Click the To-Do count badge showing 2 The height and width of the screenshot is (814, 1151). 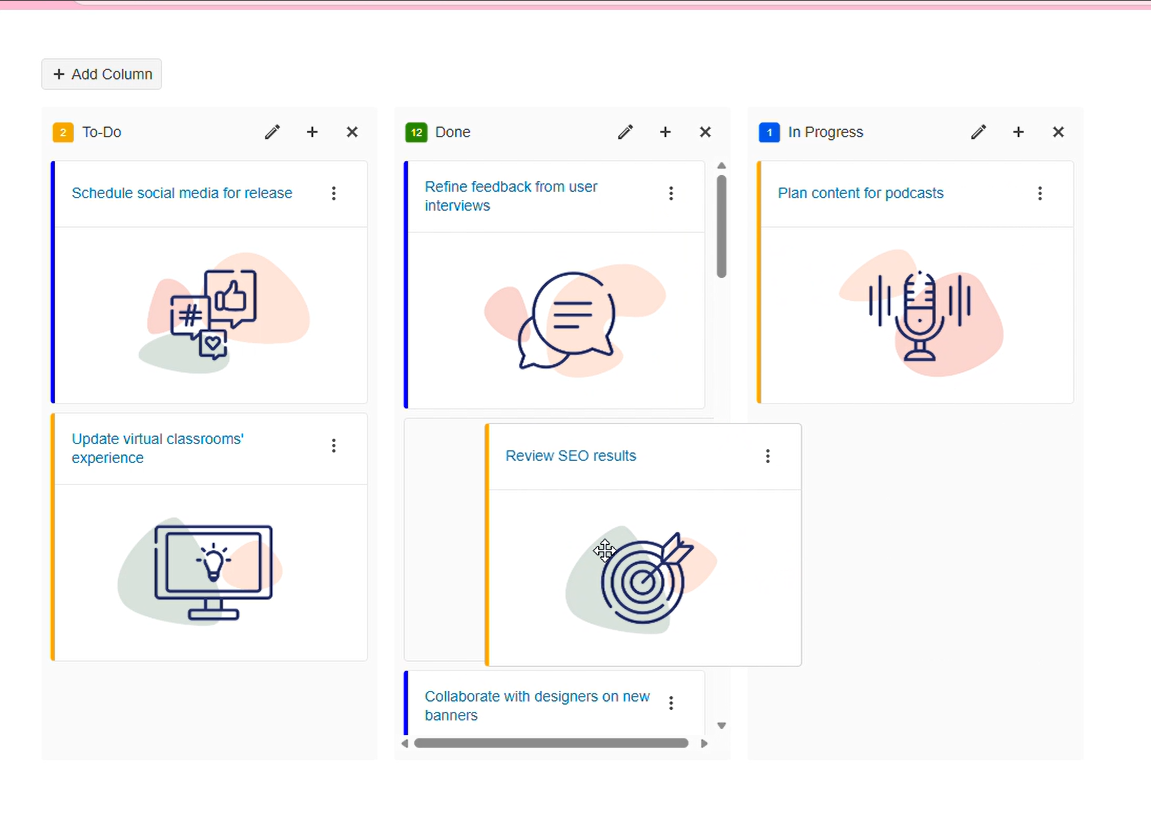[63, 132]
